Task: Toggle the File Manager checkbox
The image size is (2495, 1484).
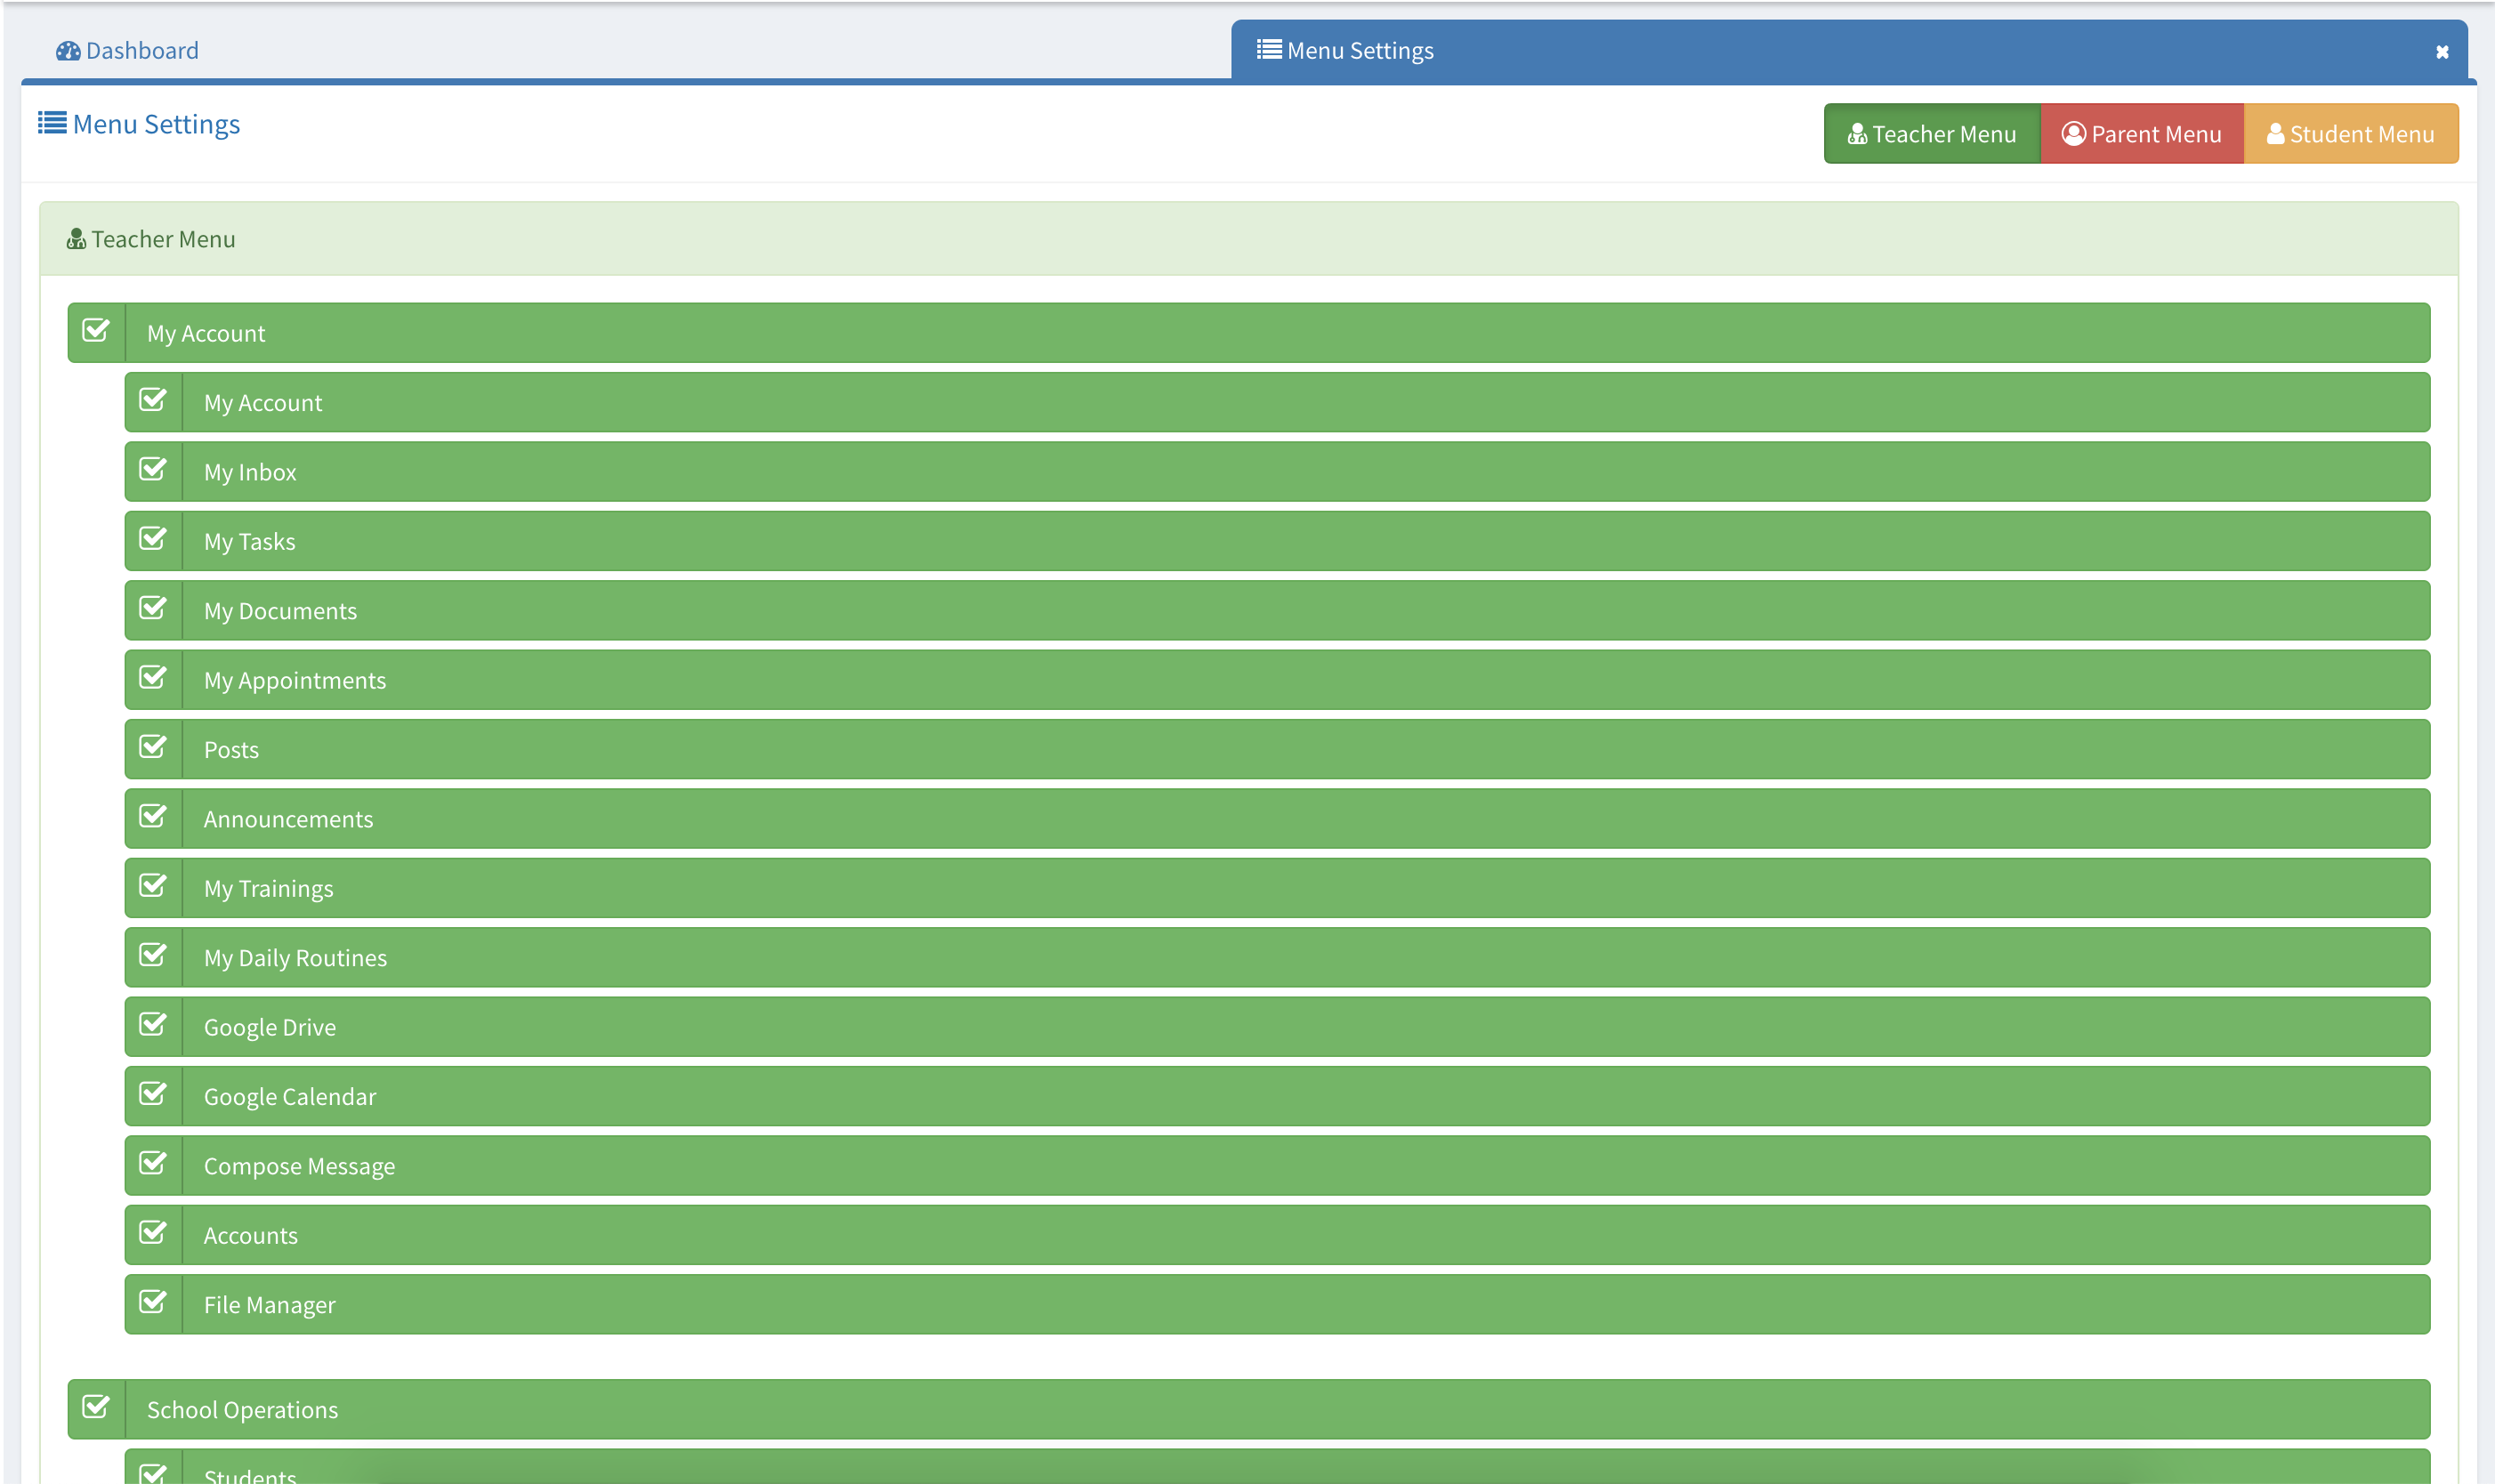Action: click(153, 1302)
